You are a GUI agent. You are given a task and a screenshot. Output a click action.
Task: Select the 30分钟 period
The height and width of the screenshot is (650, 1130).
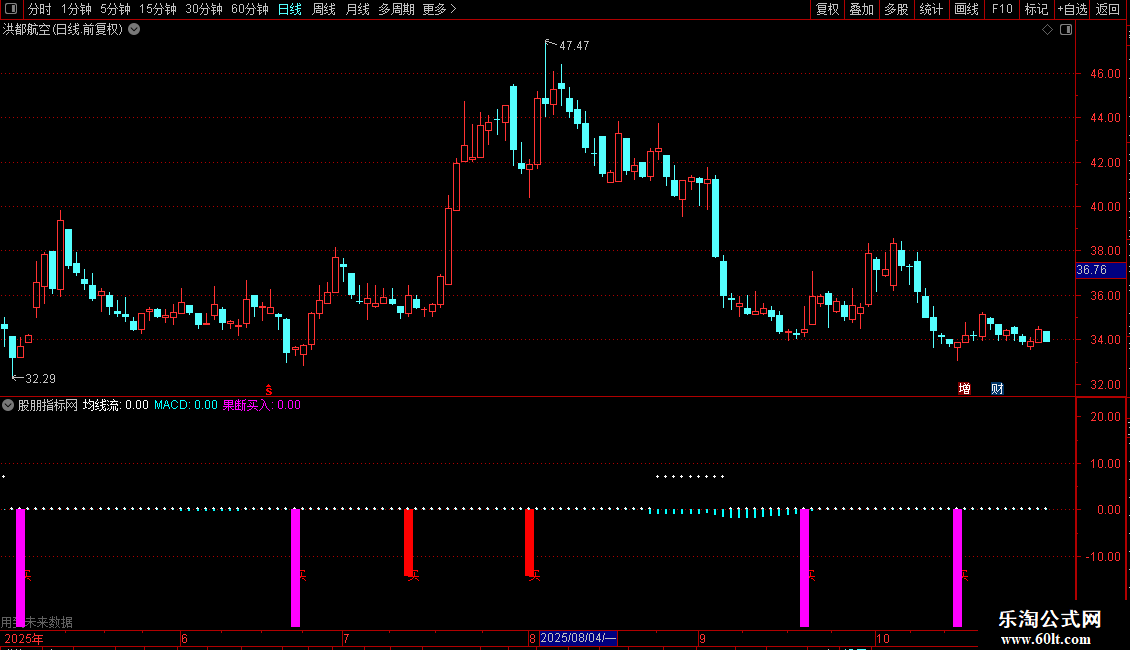tap(204, 9)
